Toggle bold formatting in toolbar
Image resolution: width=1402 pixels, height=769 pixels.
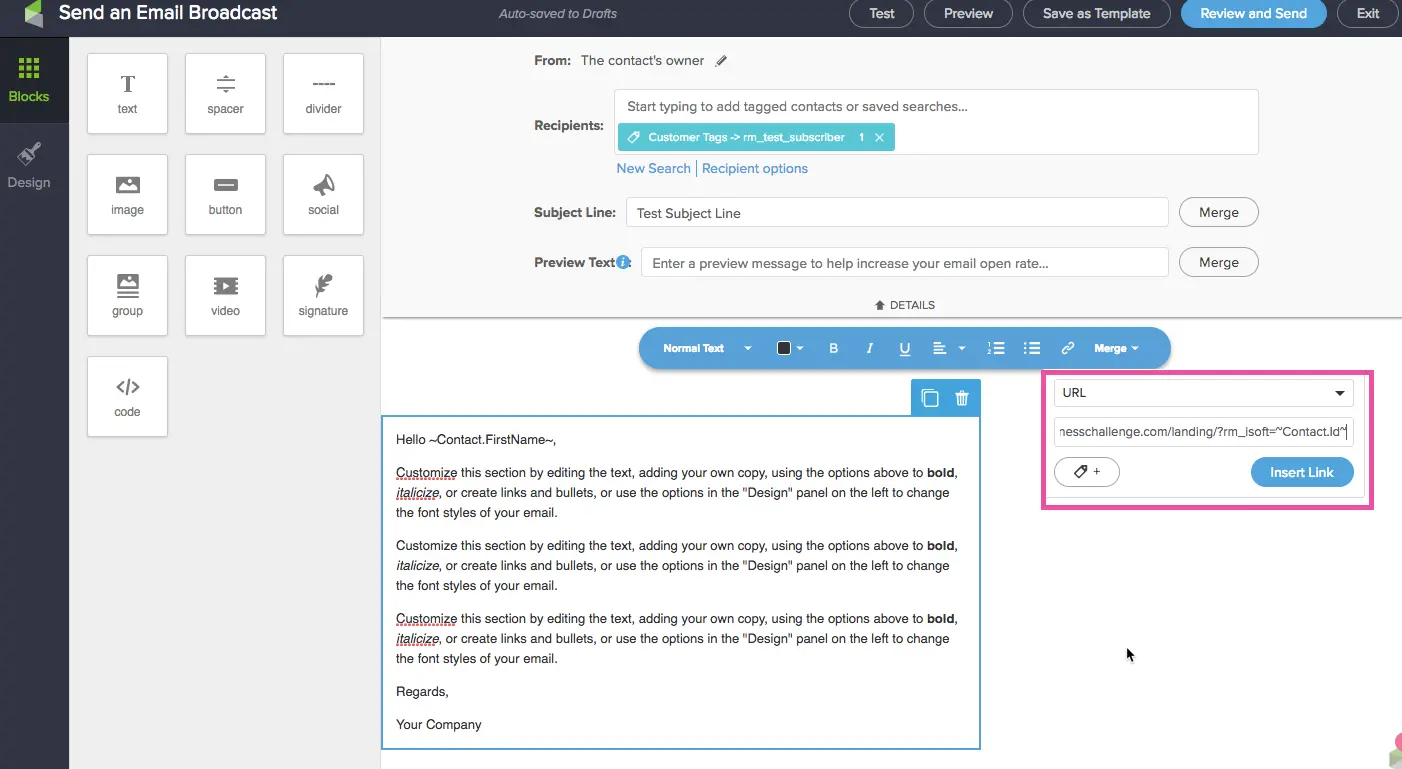click(x=834, y=348)
